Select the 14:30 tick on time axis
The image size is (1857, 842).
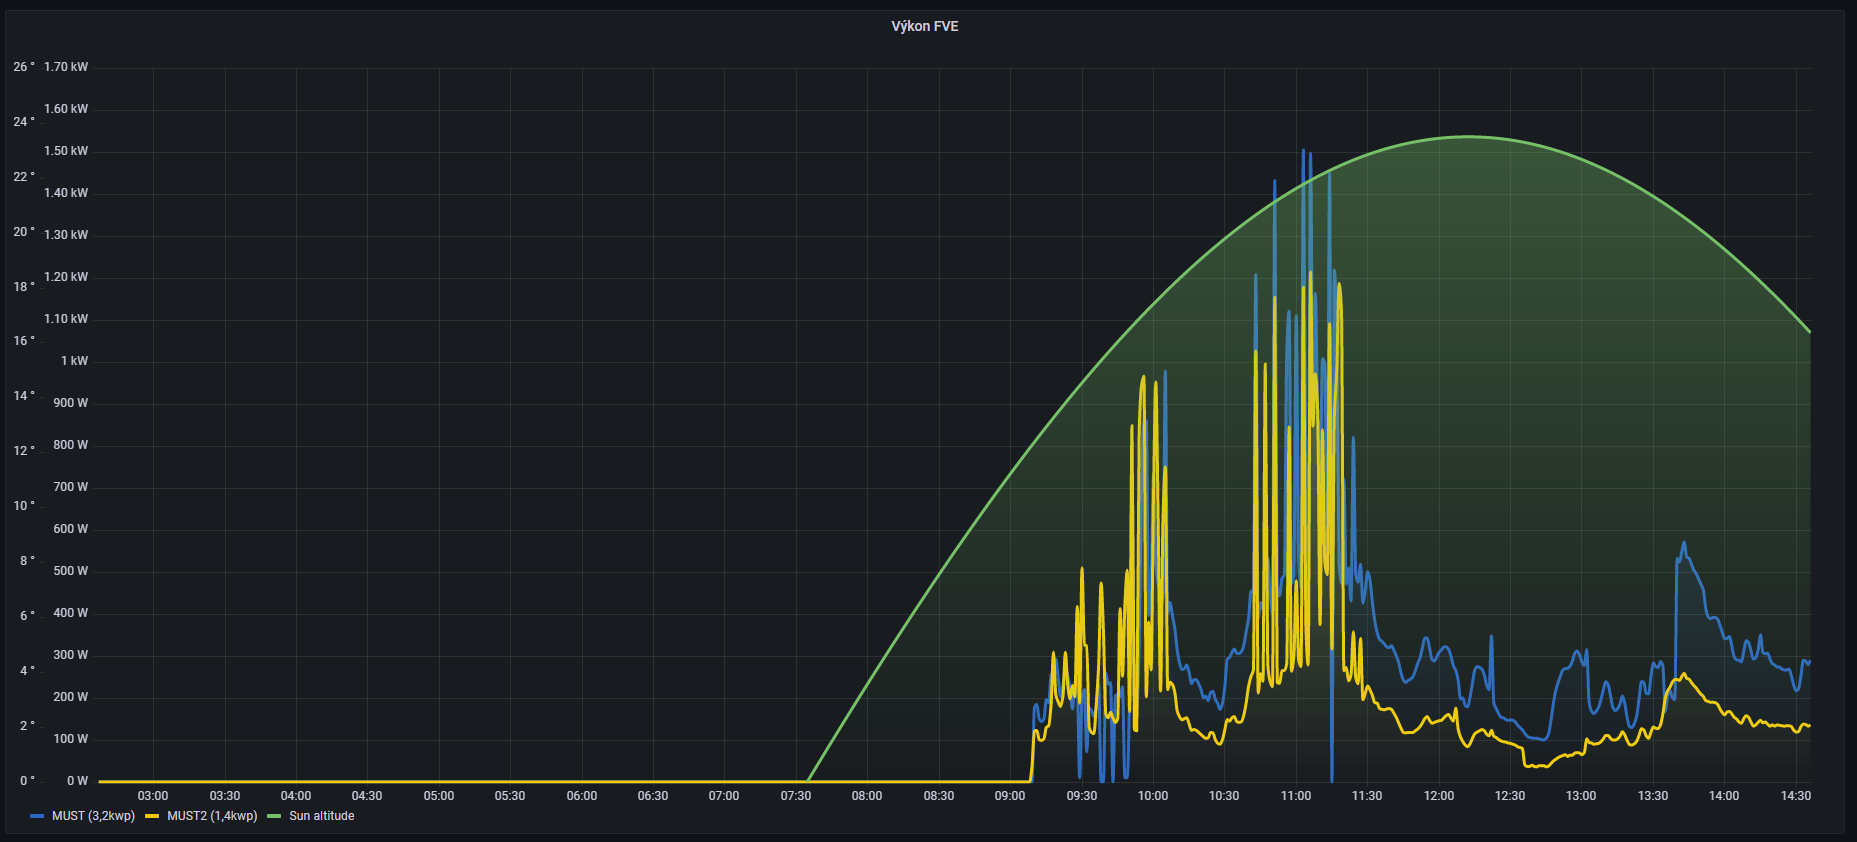(x=1795, y=796)
